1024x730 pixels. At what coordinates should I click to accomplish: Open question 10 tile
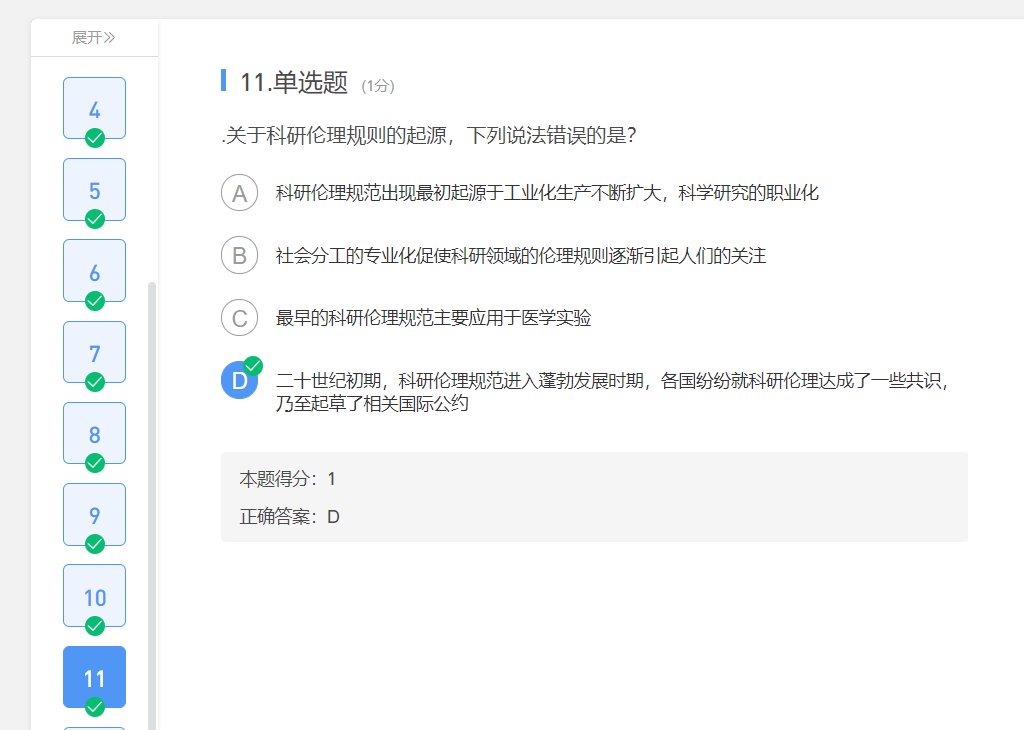[95, 595]
